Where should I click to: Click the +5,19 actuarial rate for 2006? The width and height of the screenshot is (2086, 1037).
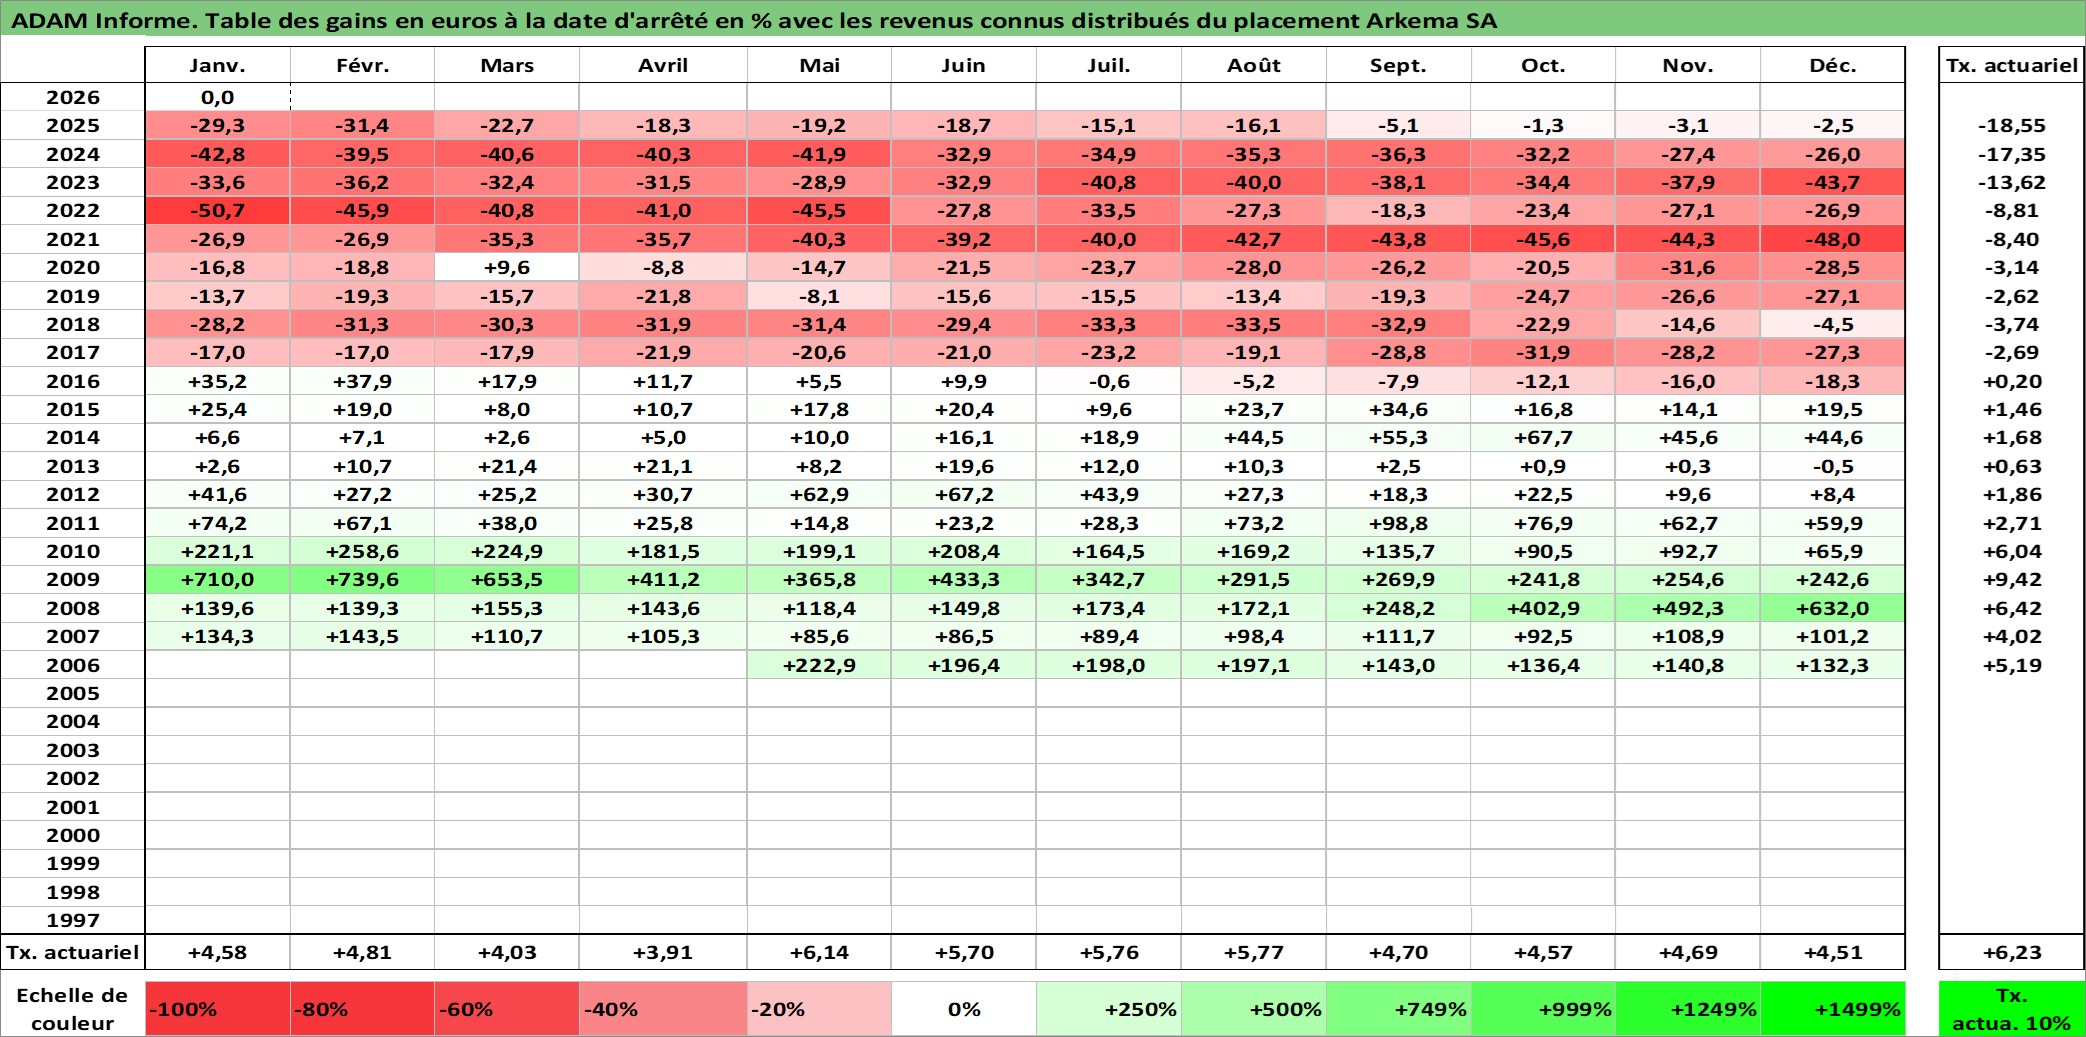coord(2012,665)
